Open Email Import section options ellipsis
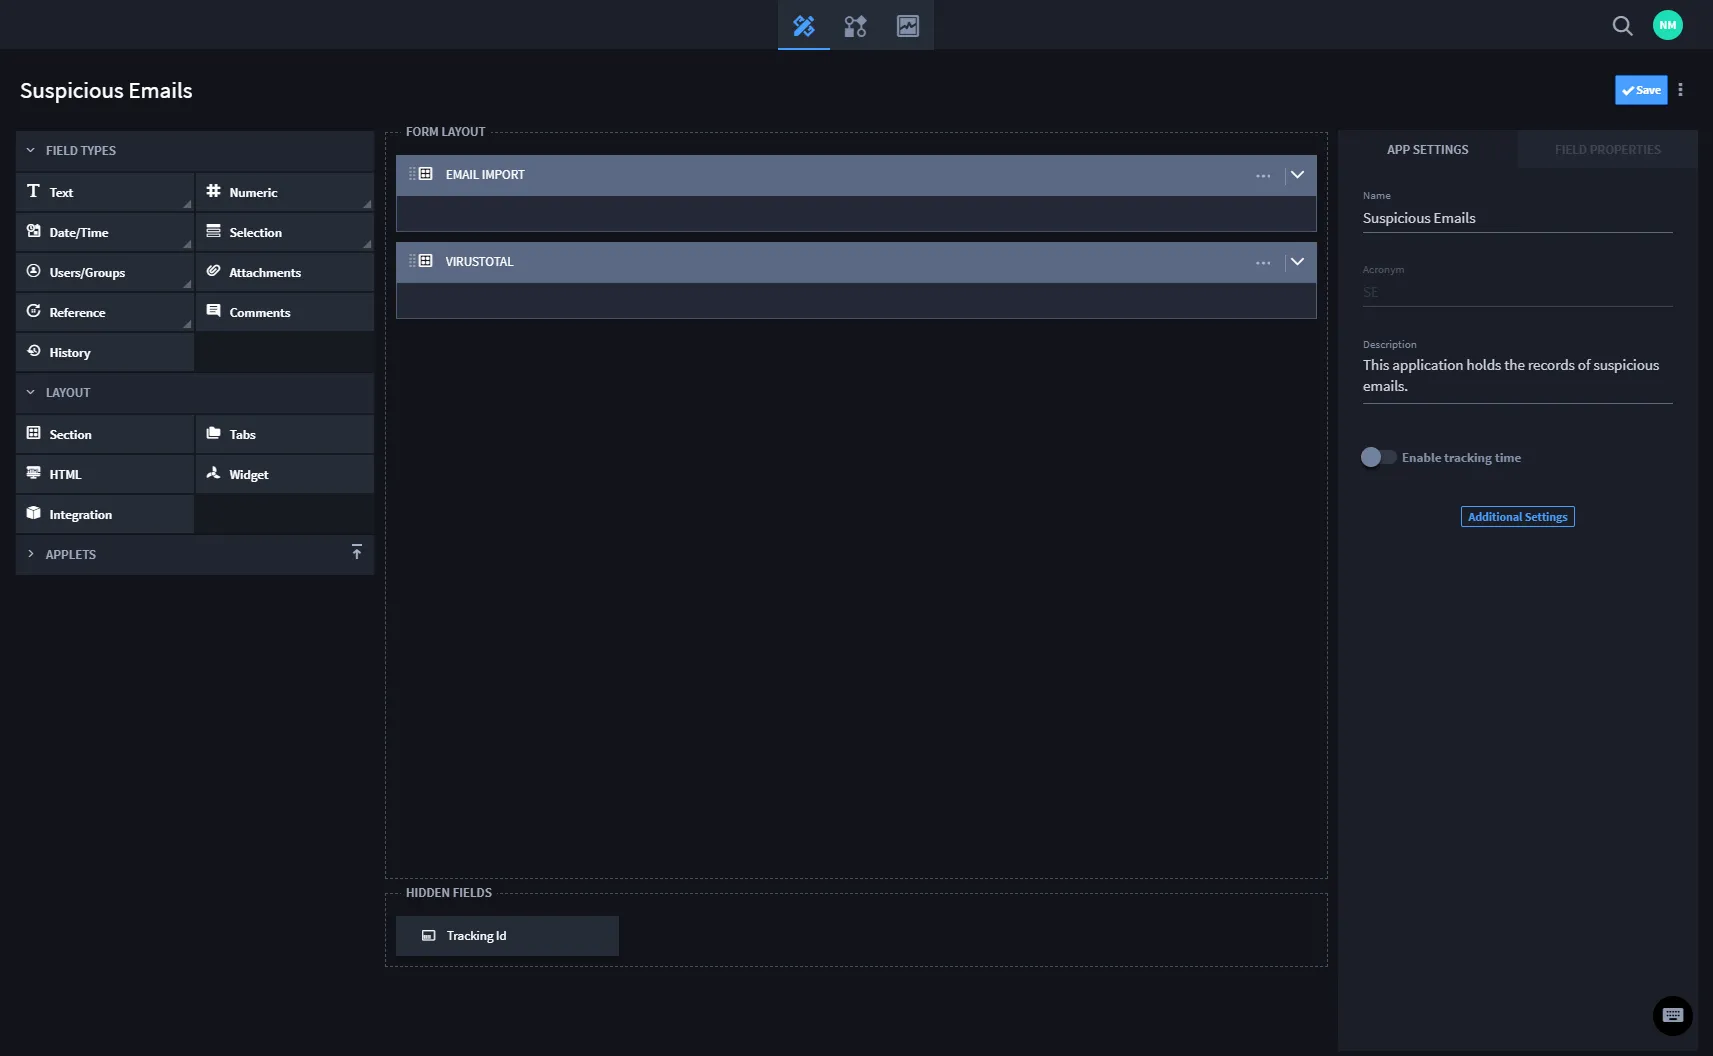Viewport: 1713px width, 1056px height. coord(1263,175)
